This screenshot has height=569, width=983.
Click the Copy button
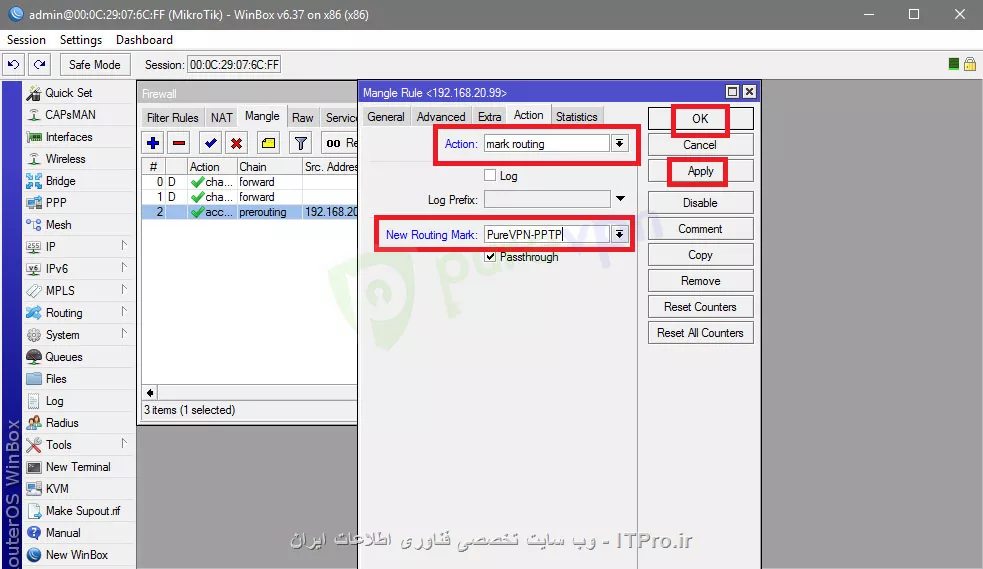700,255
